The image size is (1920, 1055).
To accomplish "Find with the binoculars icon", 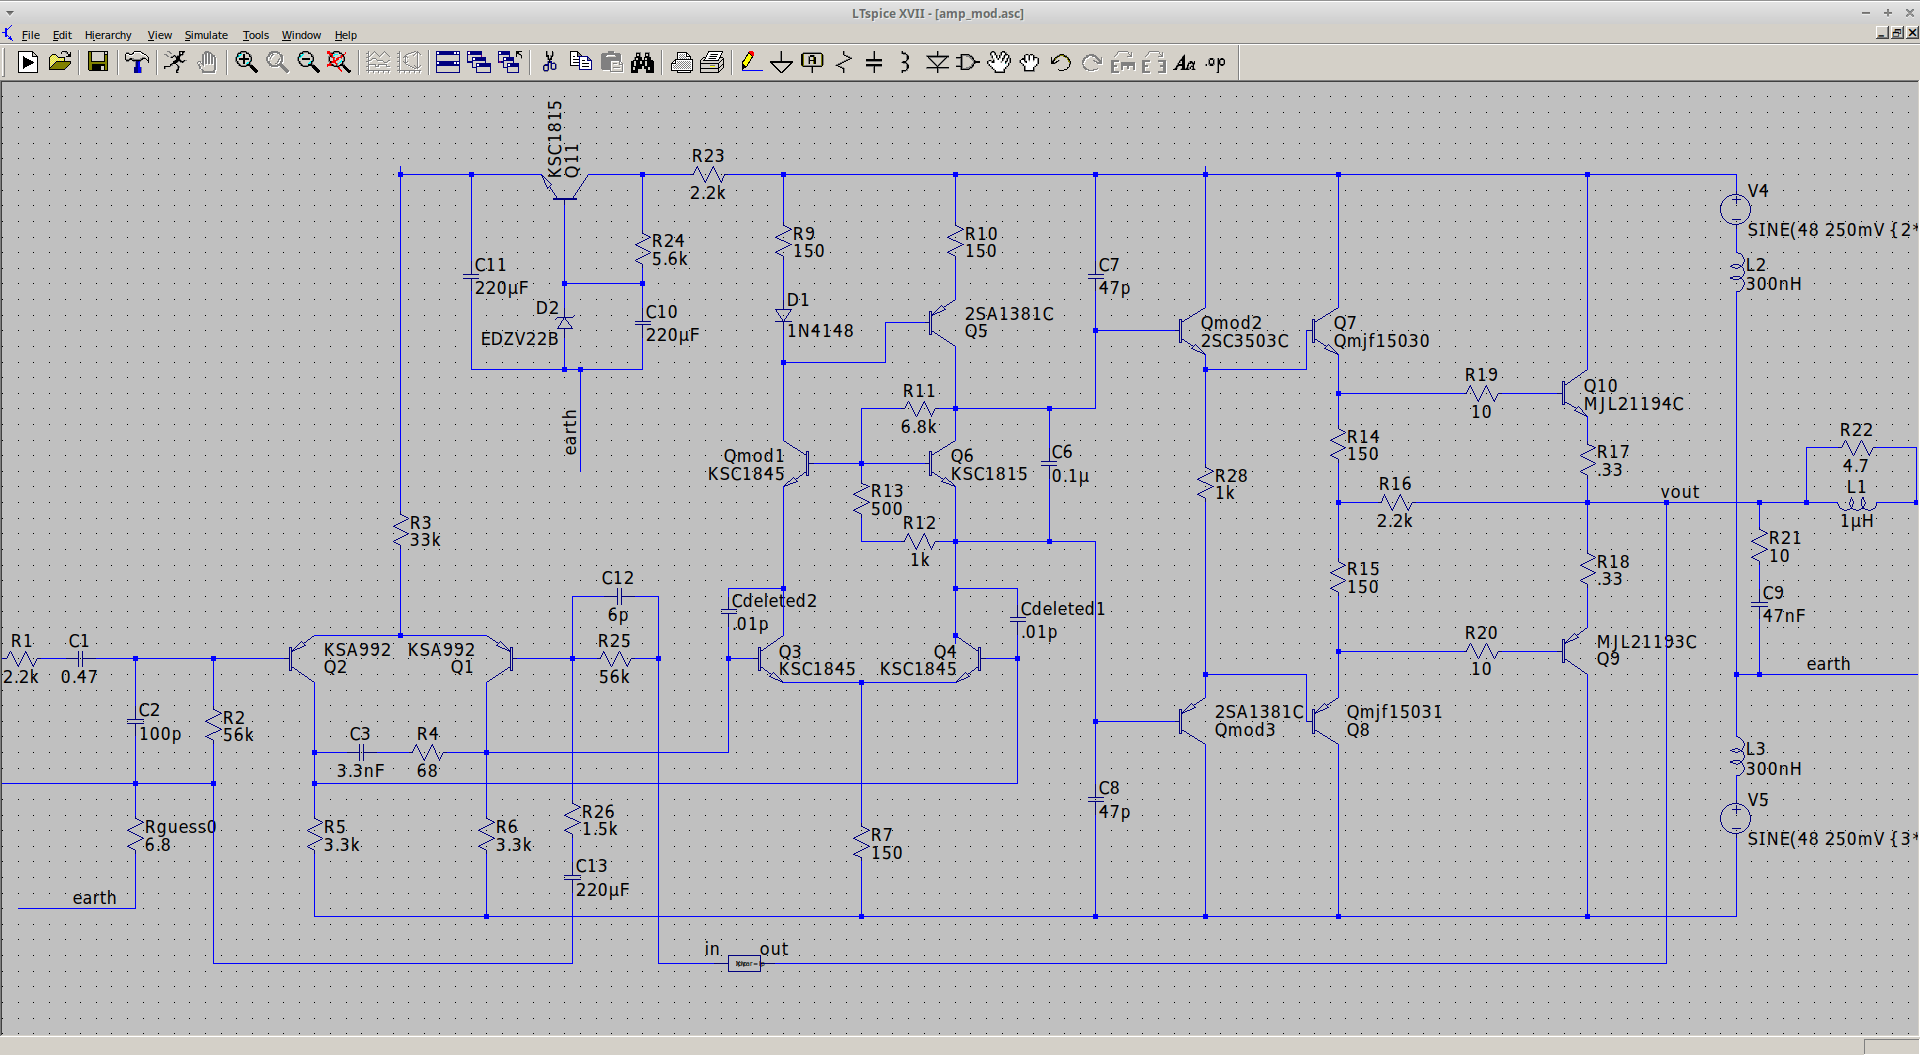I will click(642, 63).
